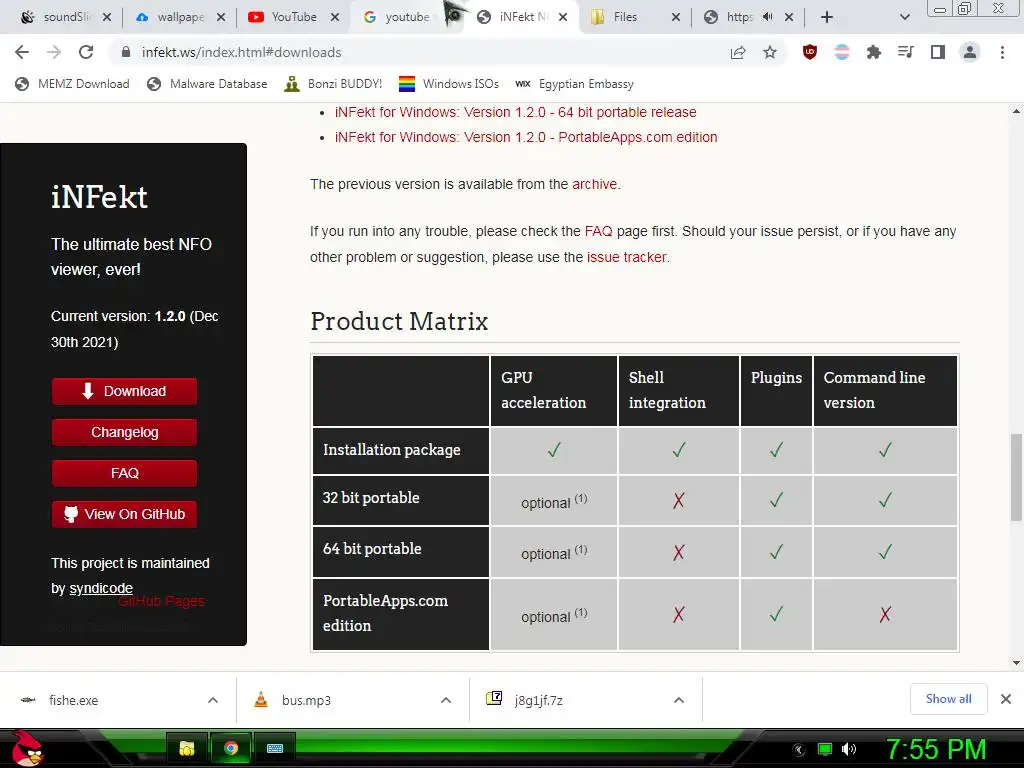Show hidden system tray icons arrow
The height and width of the screenshot is (768, 1024).
(x=799, y=750)
